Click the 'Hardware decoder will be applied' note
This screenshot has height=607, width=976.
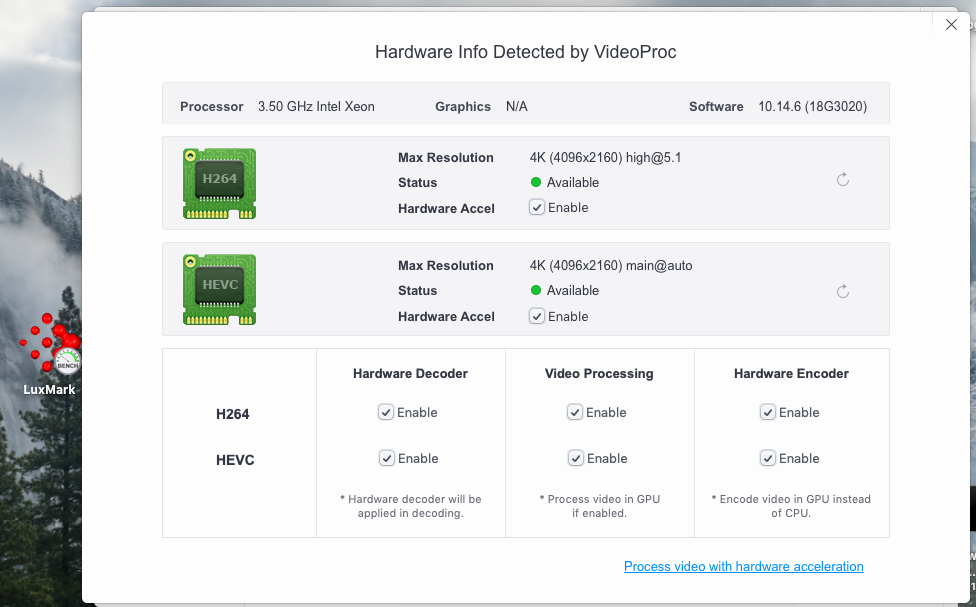tap(411, 506)
